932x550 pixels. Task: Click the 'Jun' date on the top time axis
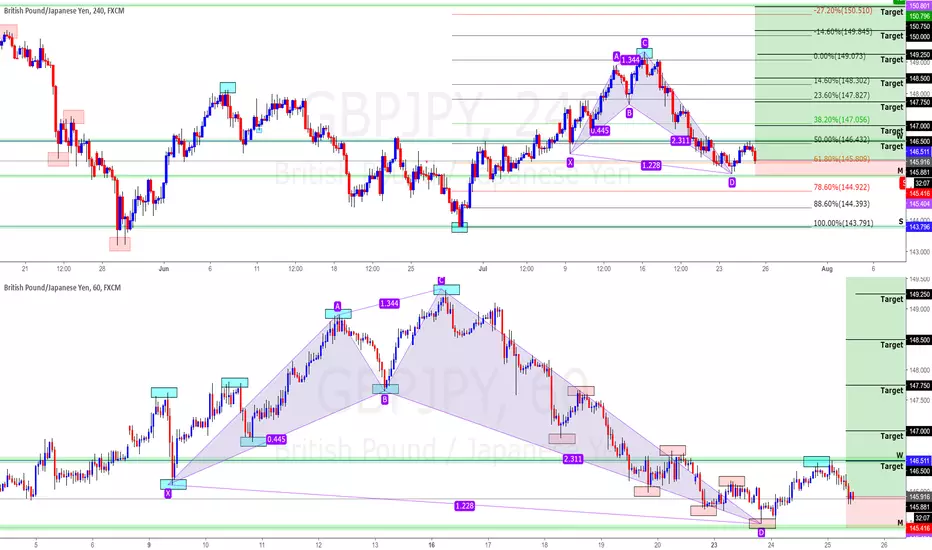tap(164, 269)
